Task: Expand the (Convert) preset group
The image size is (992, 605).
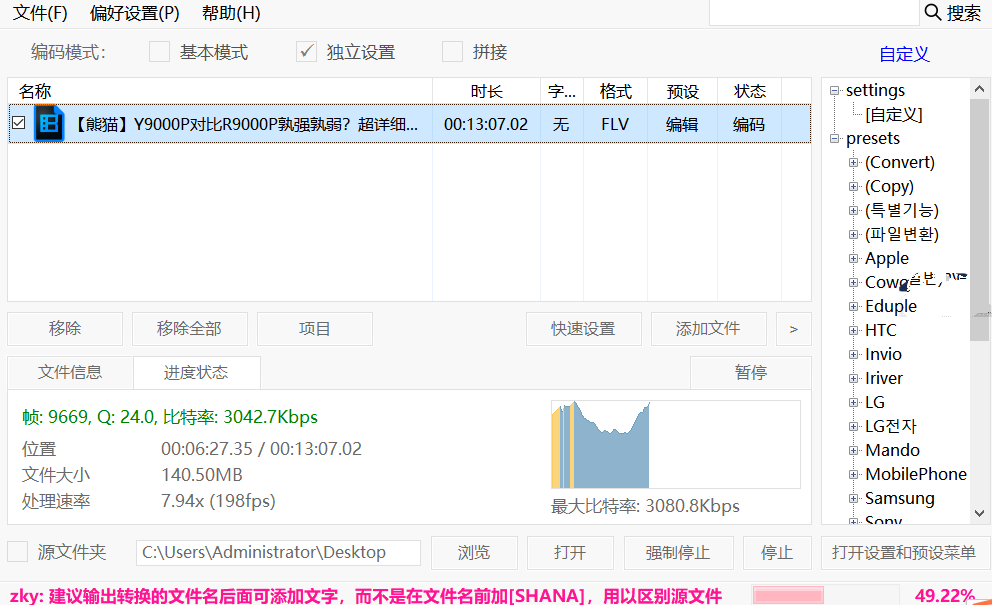Action: click(x=853, y=163)
